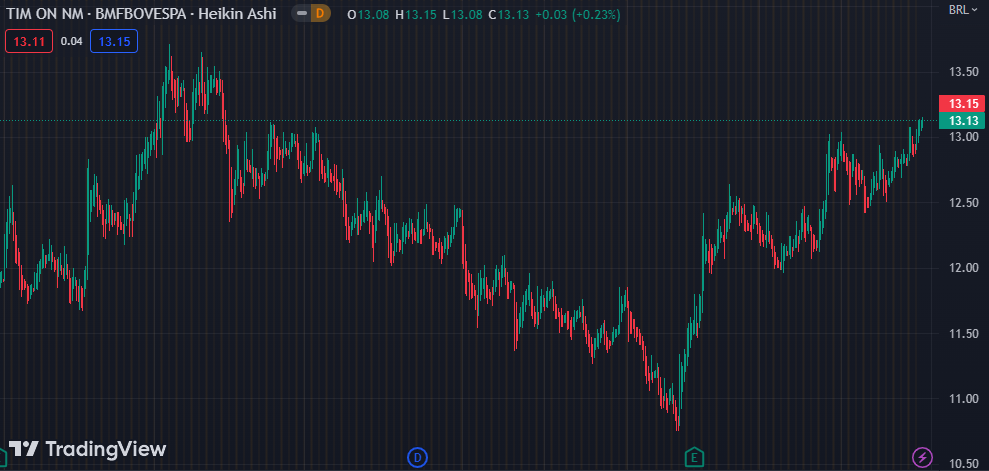Click the 12.50 price scale label

click(963, 202)
